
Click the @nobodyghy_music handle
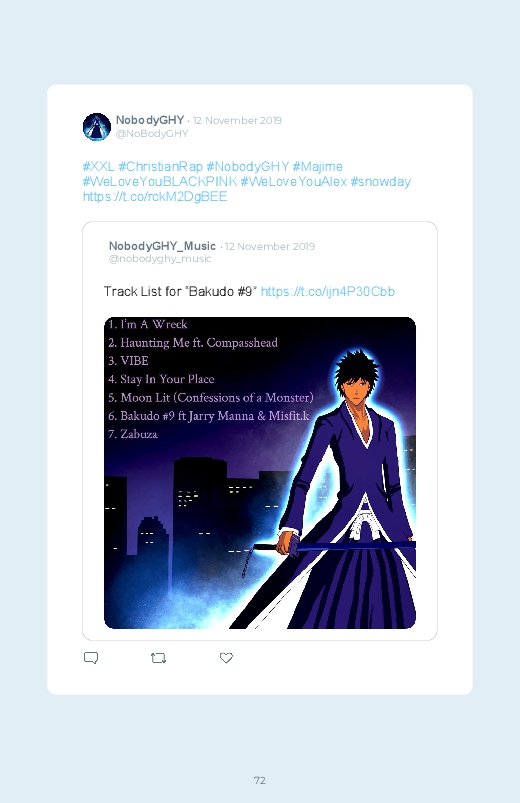(x=160, y=259)
